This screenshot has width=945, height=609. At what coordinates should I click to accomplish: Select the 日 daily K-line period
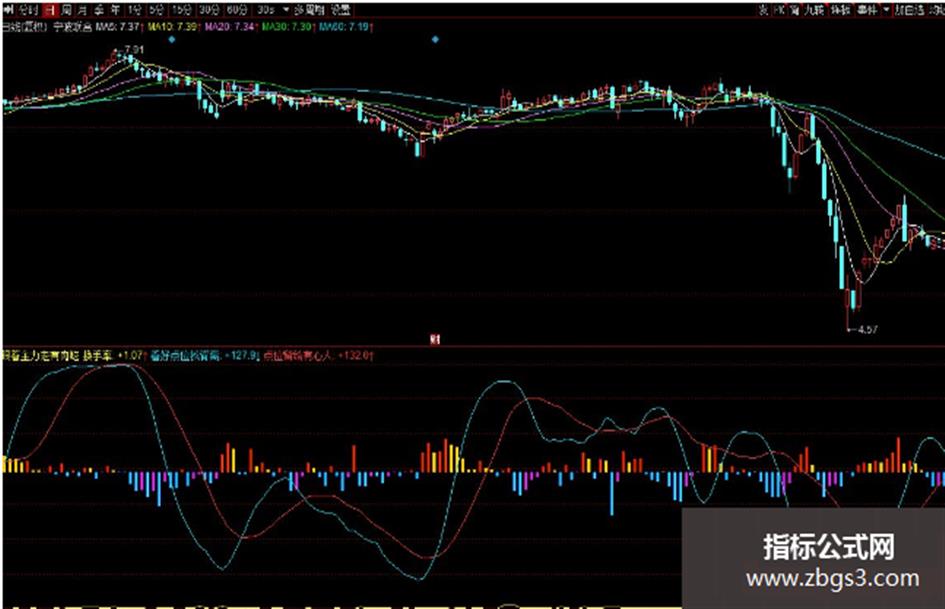[49, 10]
